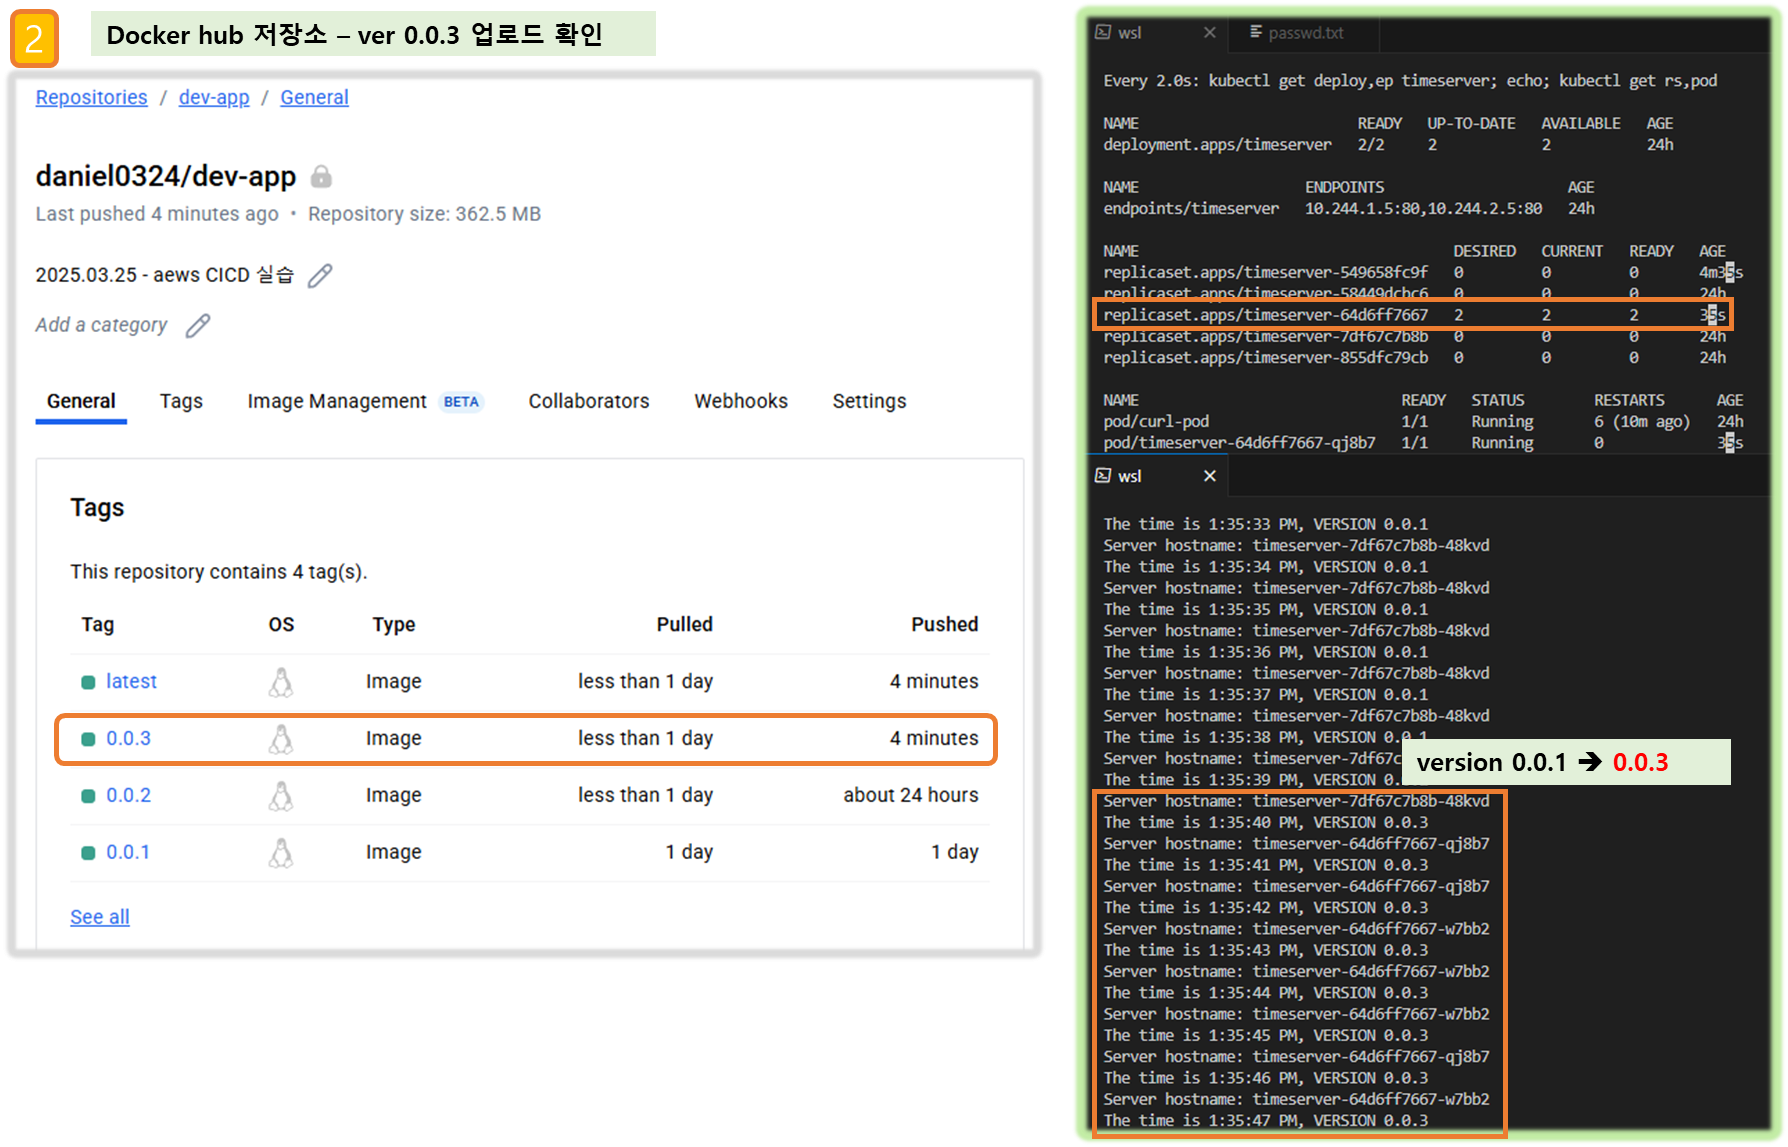The width and height of the screenshot is (1788, 1147).
Task: Open the Collaborators tab
Action: click(589, 401)
